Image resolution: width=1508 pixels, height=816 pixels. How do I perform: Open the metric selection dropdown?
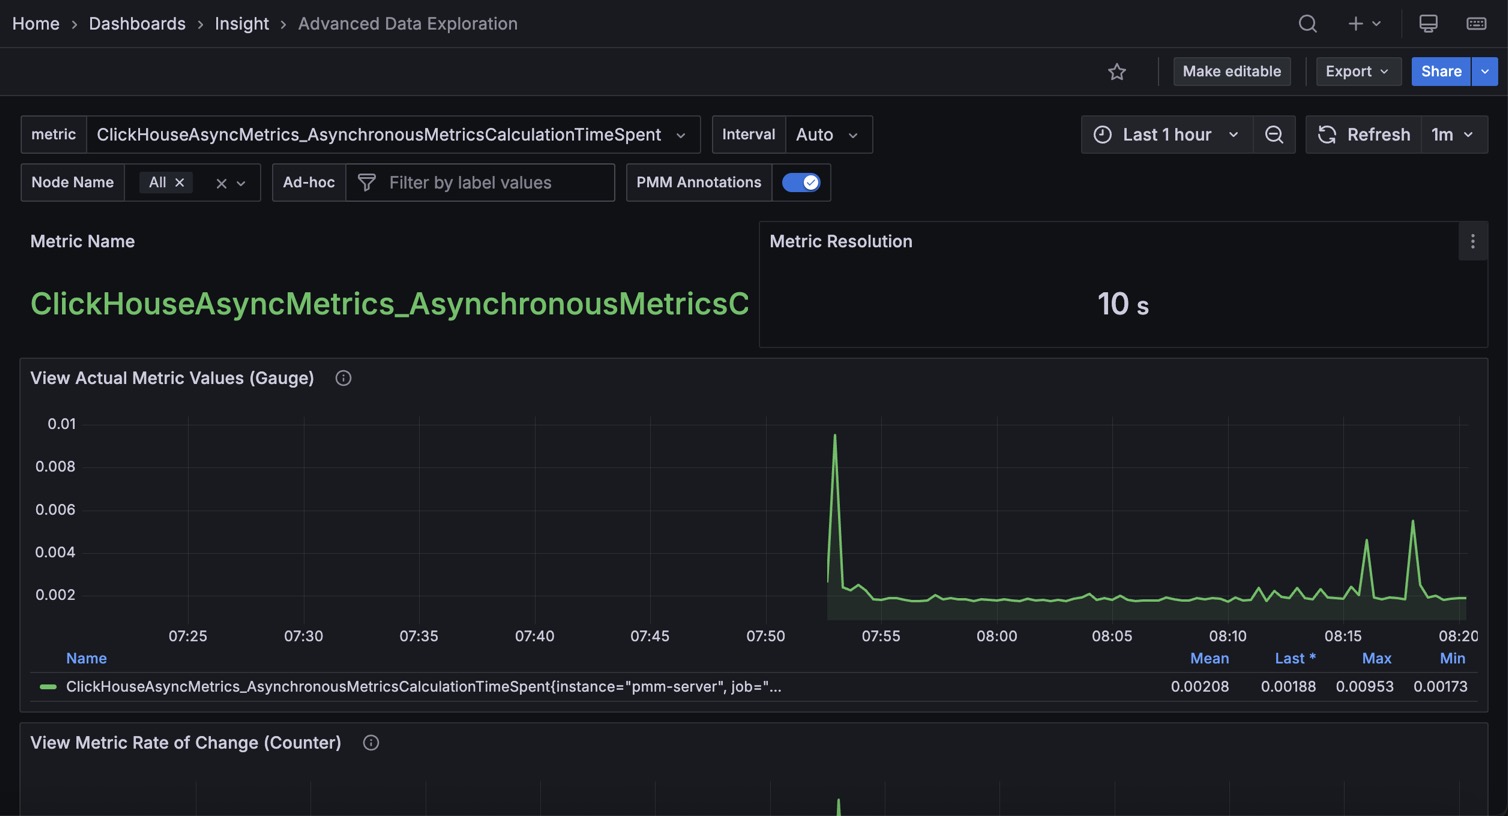tap(681, 134)
